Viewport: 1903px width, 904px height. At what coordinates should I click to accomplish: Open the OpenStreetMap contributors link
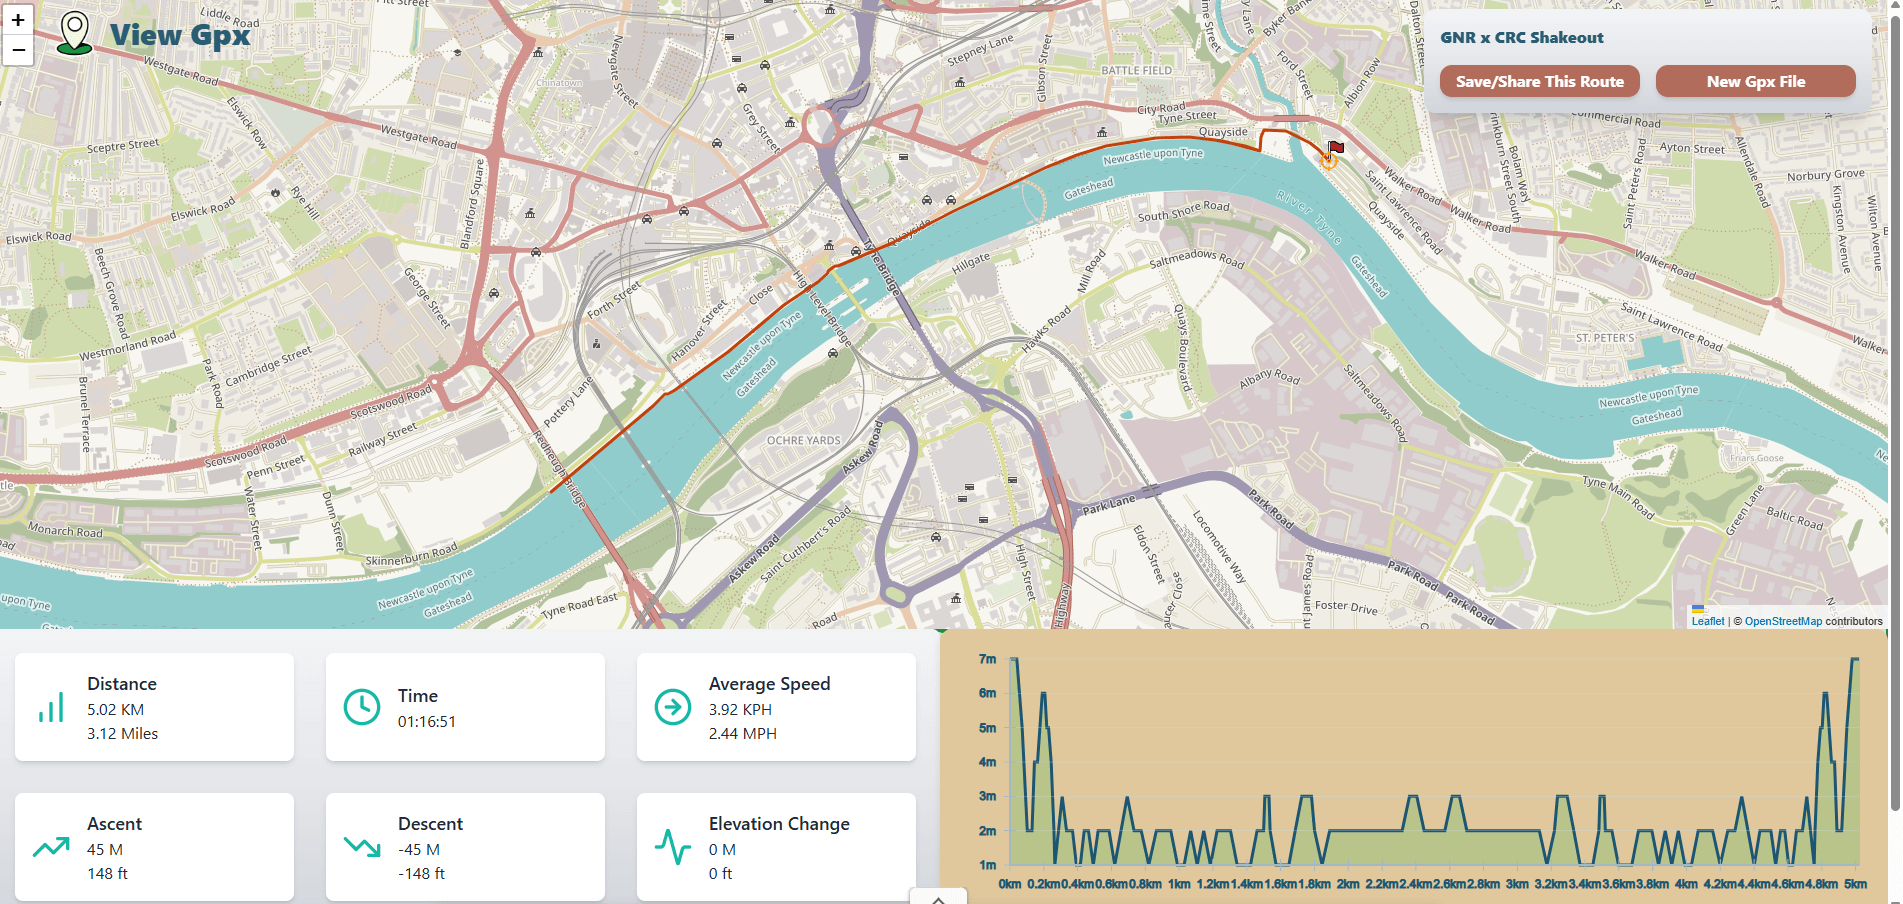1783,621
